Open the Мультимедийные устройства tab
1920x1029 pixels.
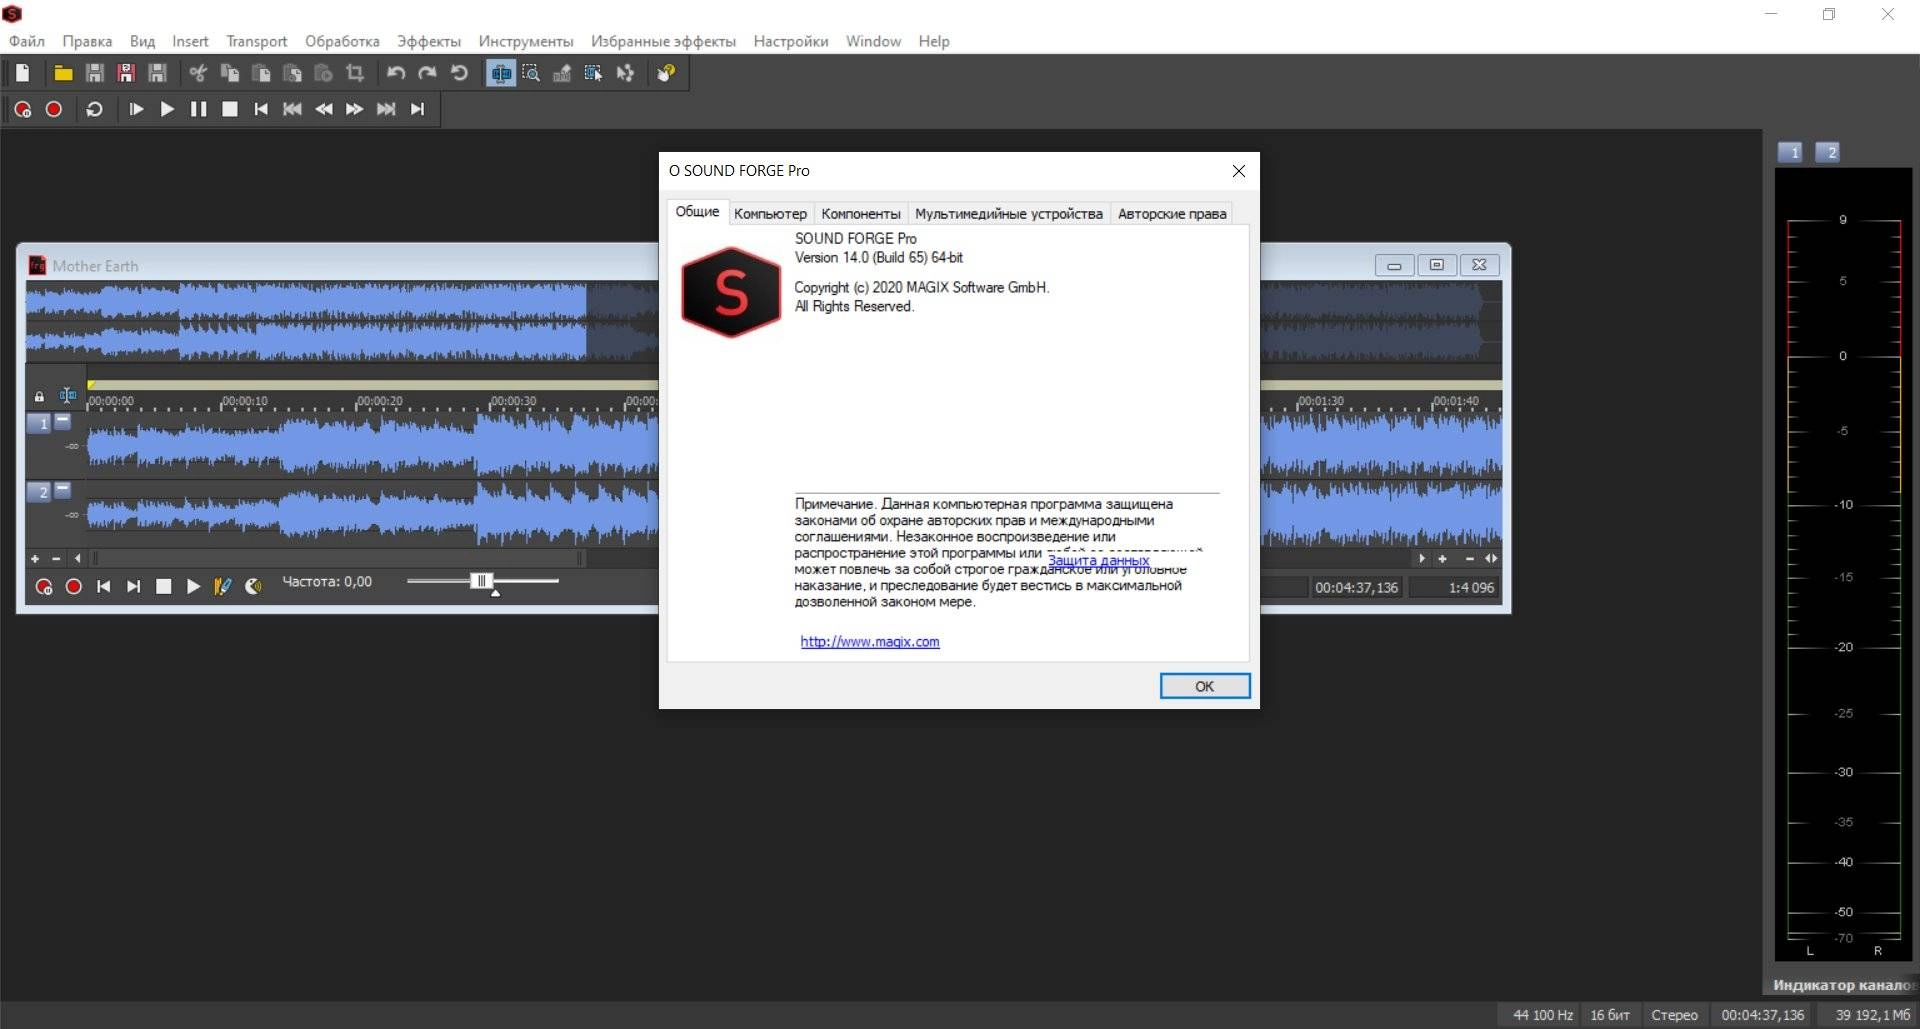(1009, 214)
